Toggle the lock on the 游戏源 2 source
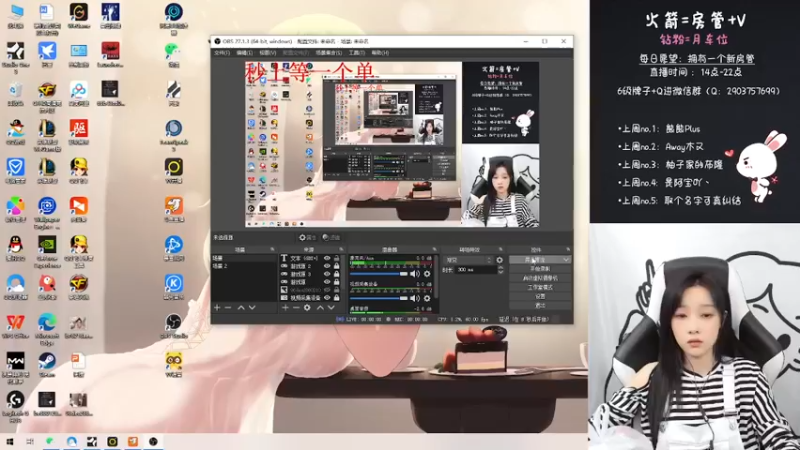This screenshot has height=450, width=800. [x=336, y=266]
